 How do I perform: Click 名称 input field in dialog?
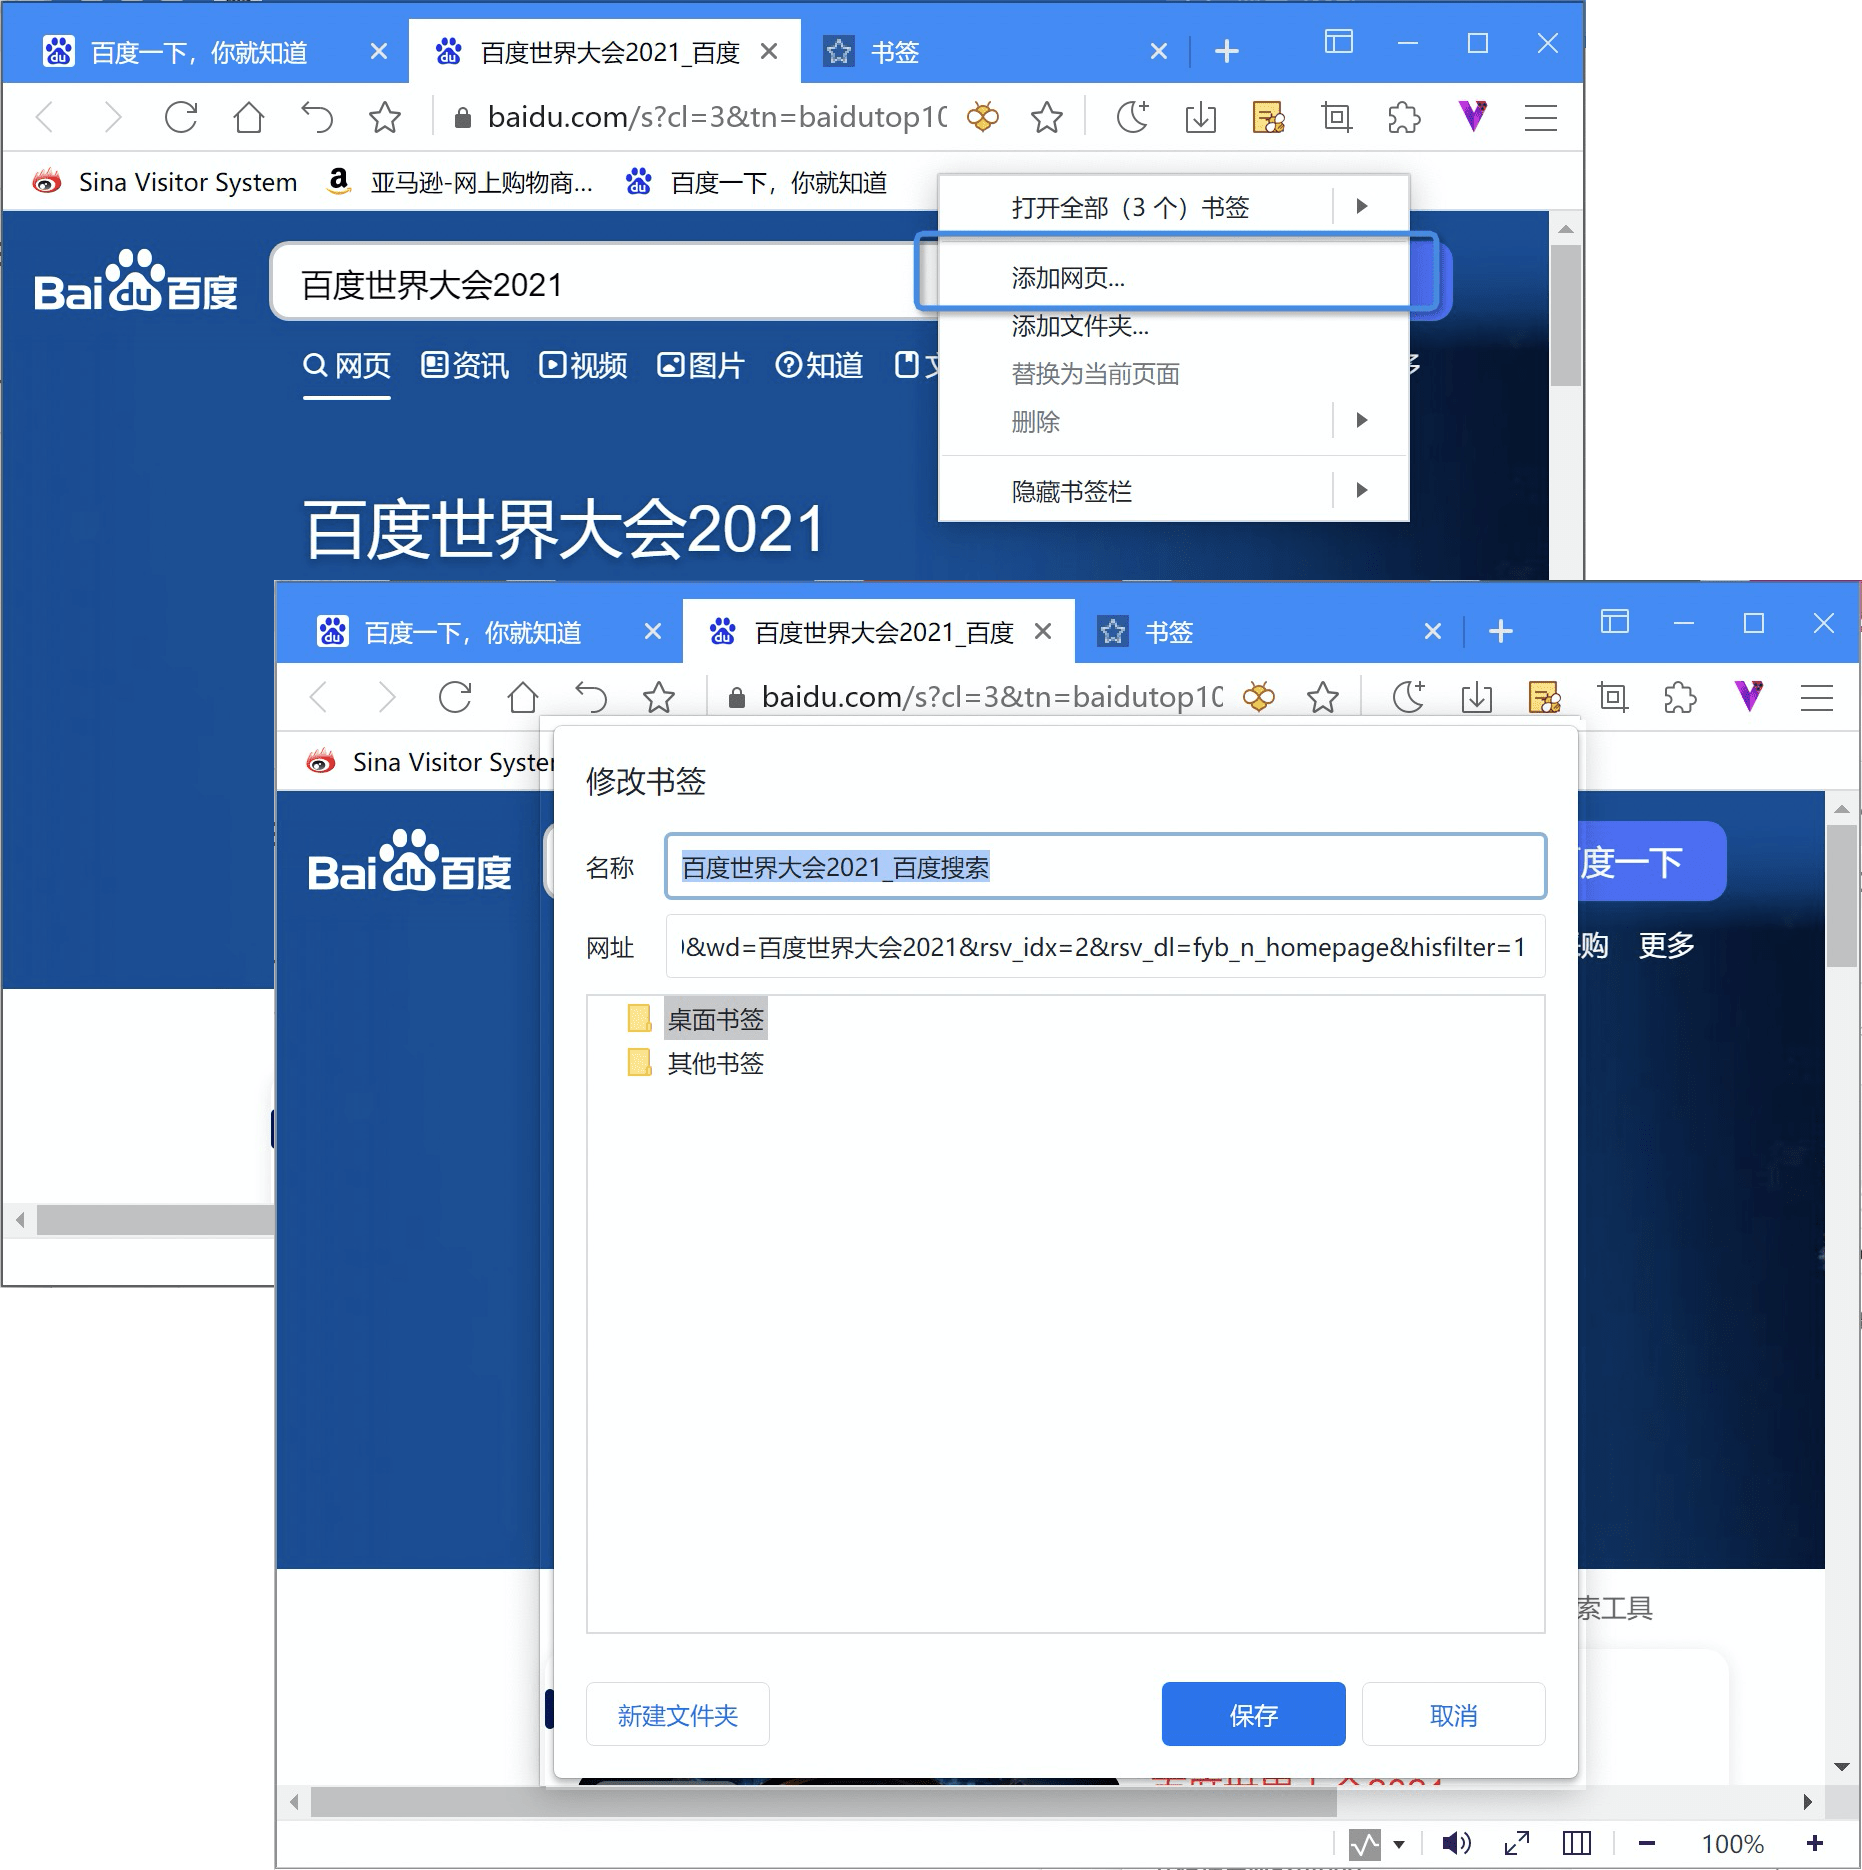coord(1105,866)
